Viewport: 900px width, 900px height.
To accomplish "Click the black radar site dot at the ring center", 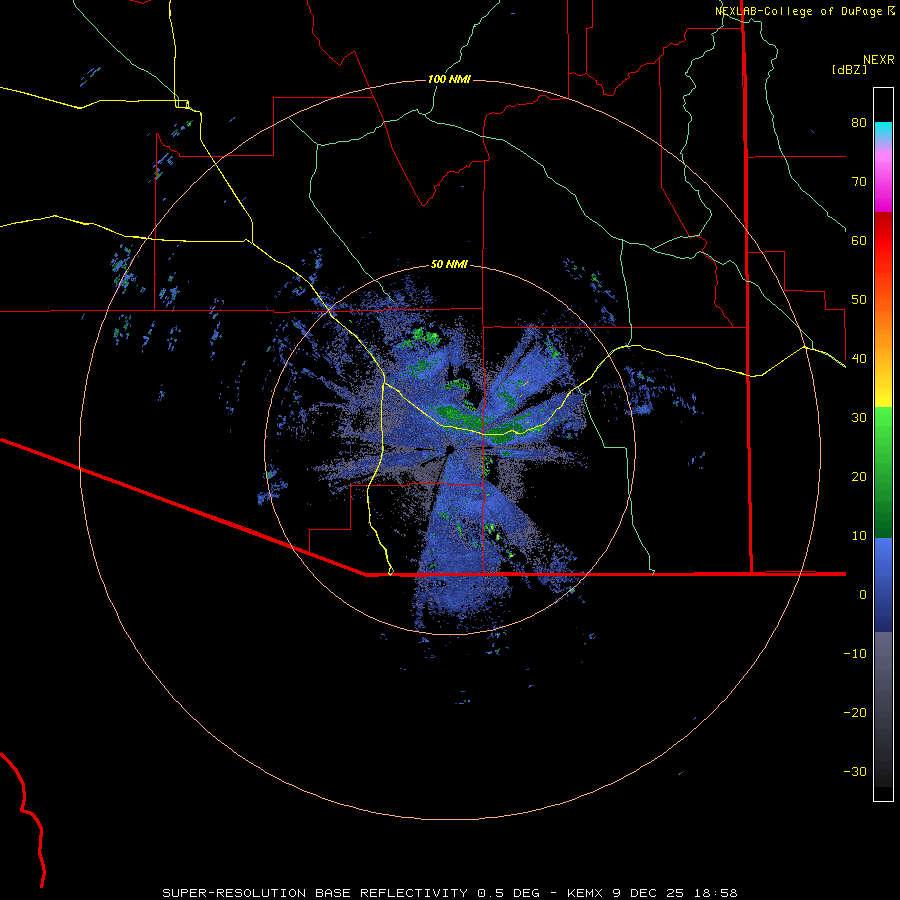I will 450,449.
